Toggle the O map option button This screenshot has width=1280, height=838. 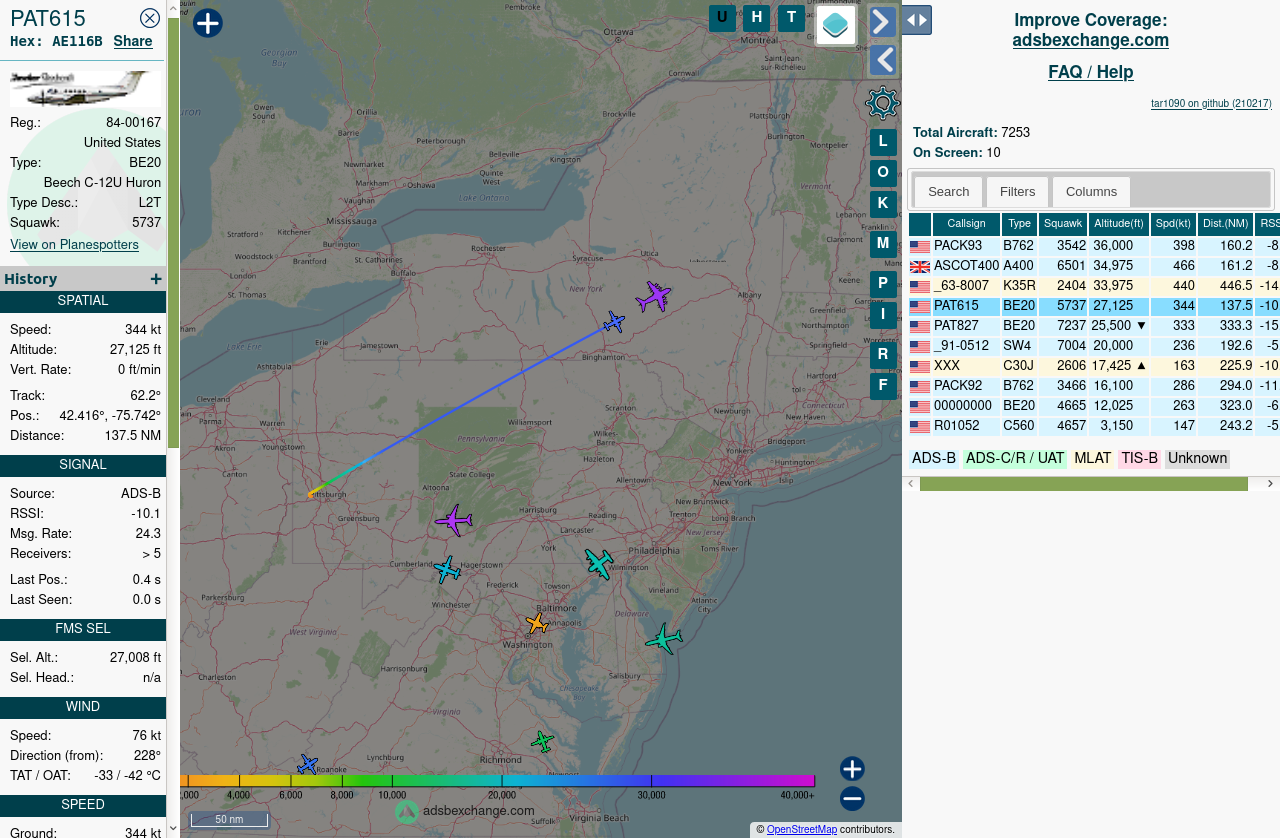click(x=883, y=173)
